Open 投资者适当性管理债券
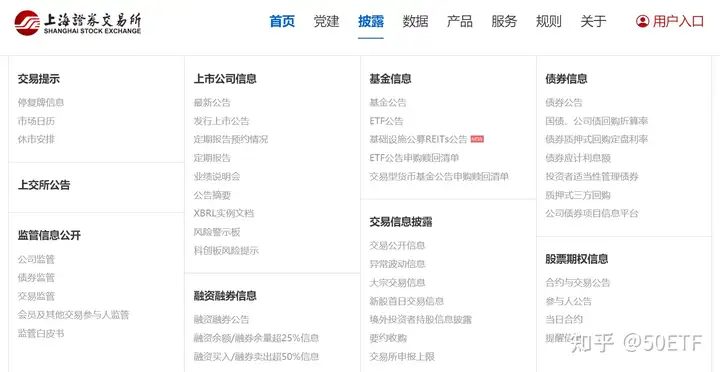Viewport: 720px width, 372px height. tap(592, 176)
